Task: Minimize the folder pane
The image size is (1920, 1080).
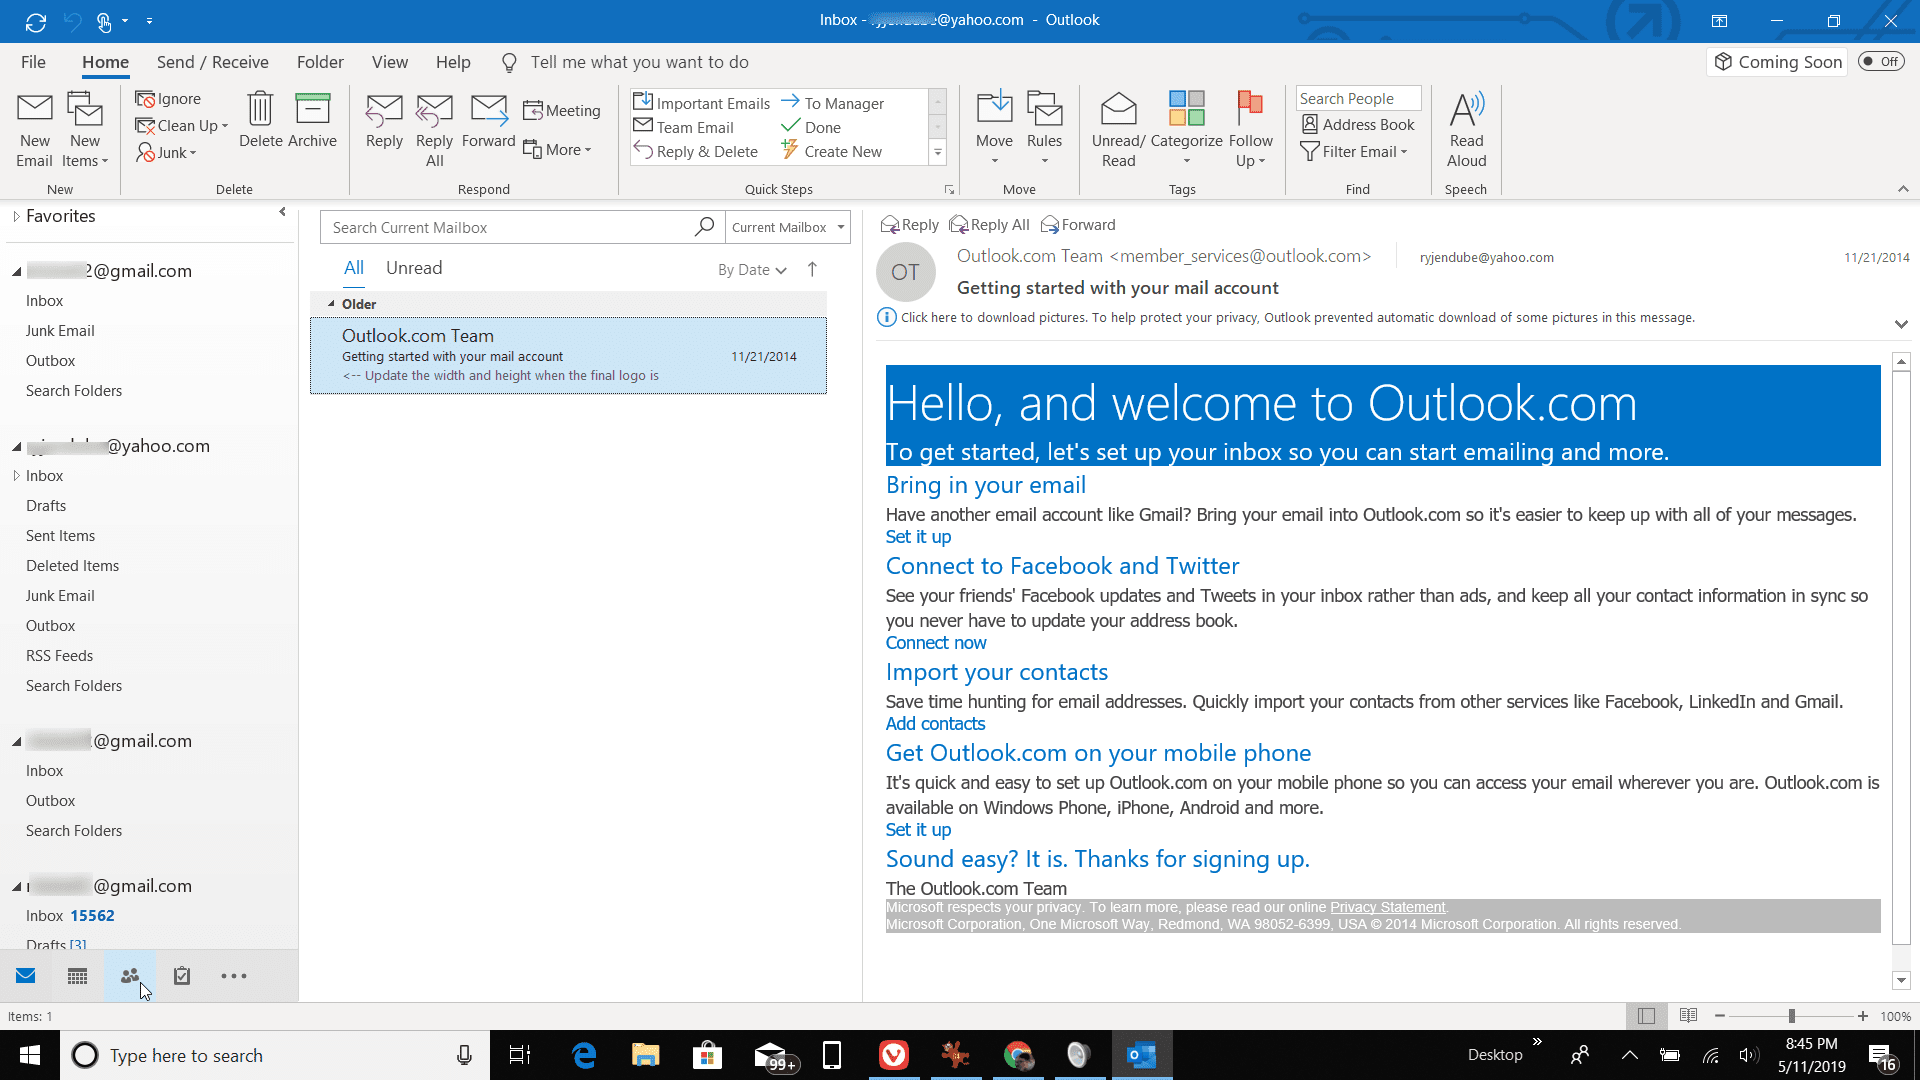Action: click(x=282, y=212)
